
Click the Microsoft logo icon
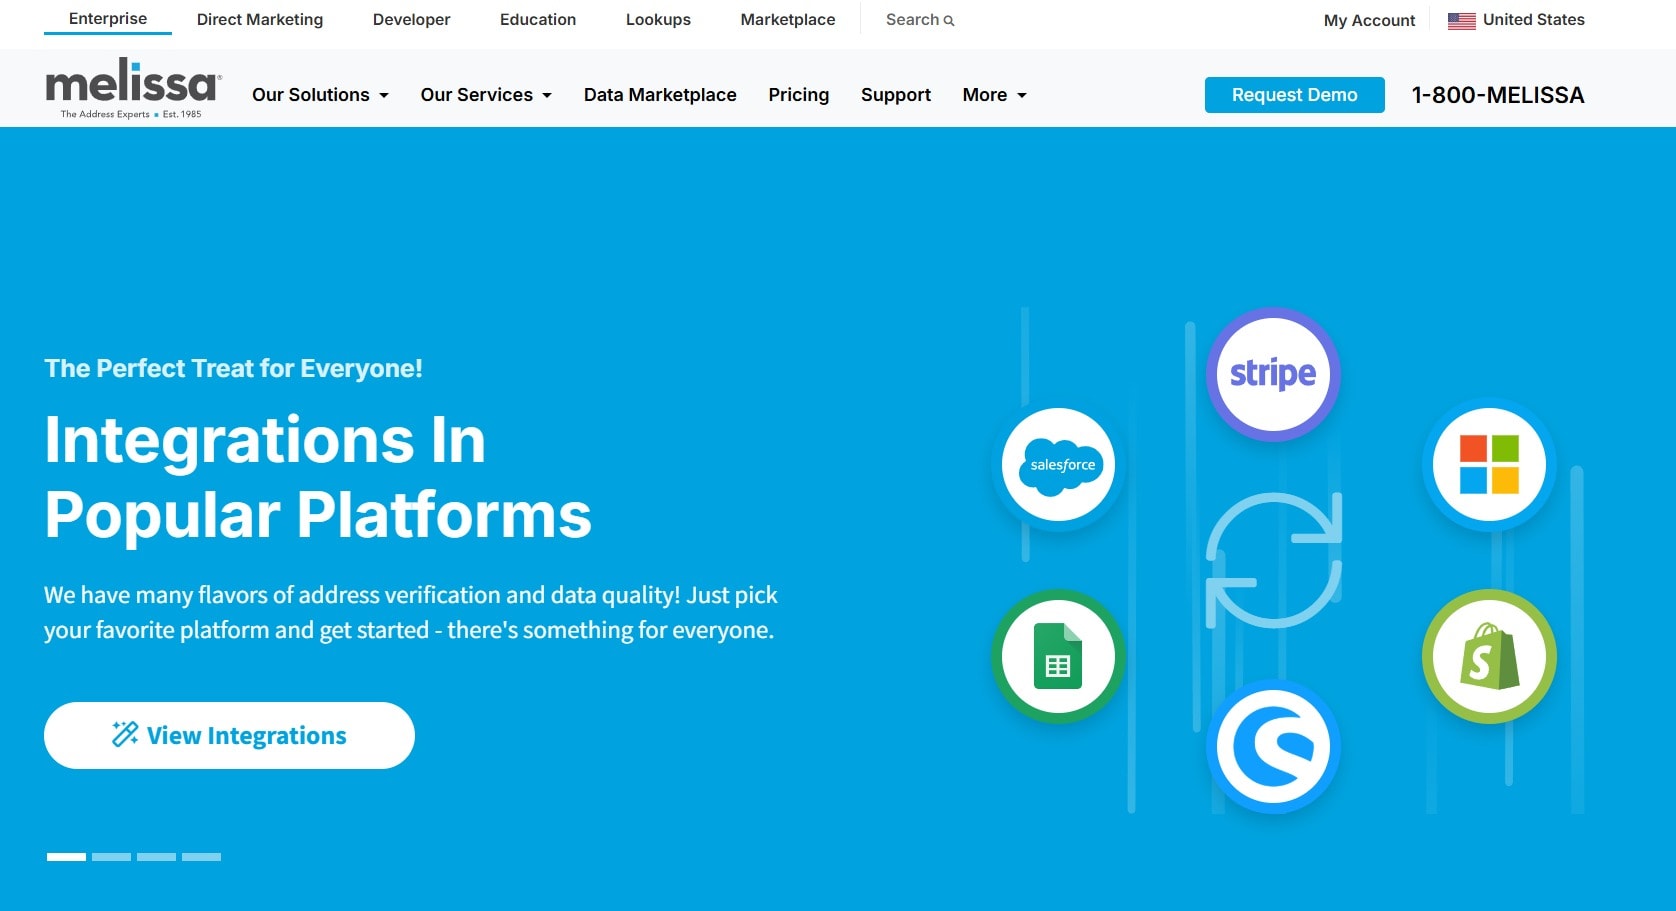coord(1489,464)
